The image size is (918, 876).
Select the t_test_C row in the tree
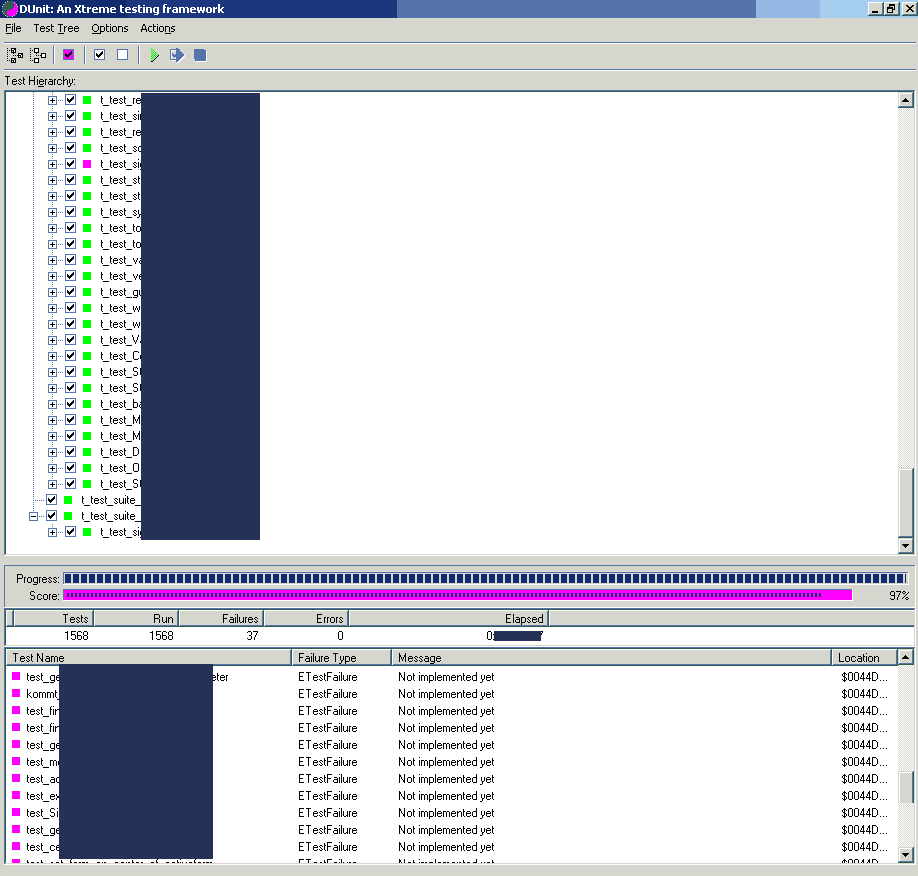coord(121,356)
